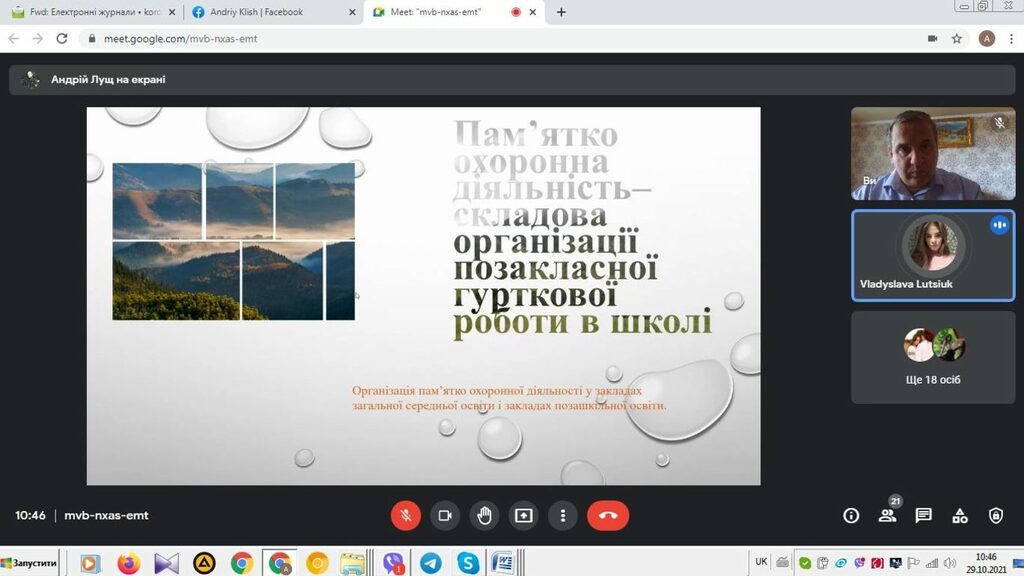Click the Present now screen icon
This screenshot has width=1024, height=576.
pyautogui.click(x=523, y=515)
